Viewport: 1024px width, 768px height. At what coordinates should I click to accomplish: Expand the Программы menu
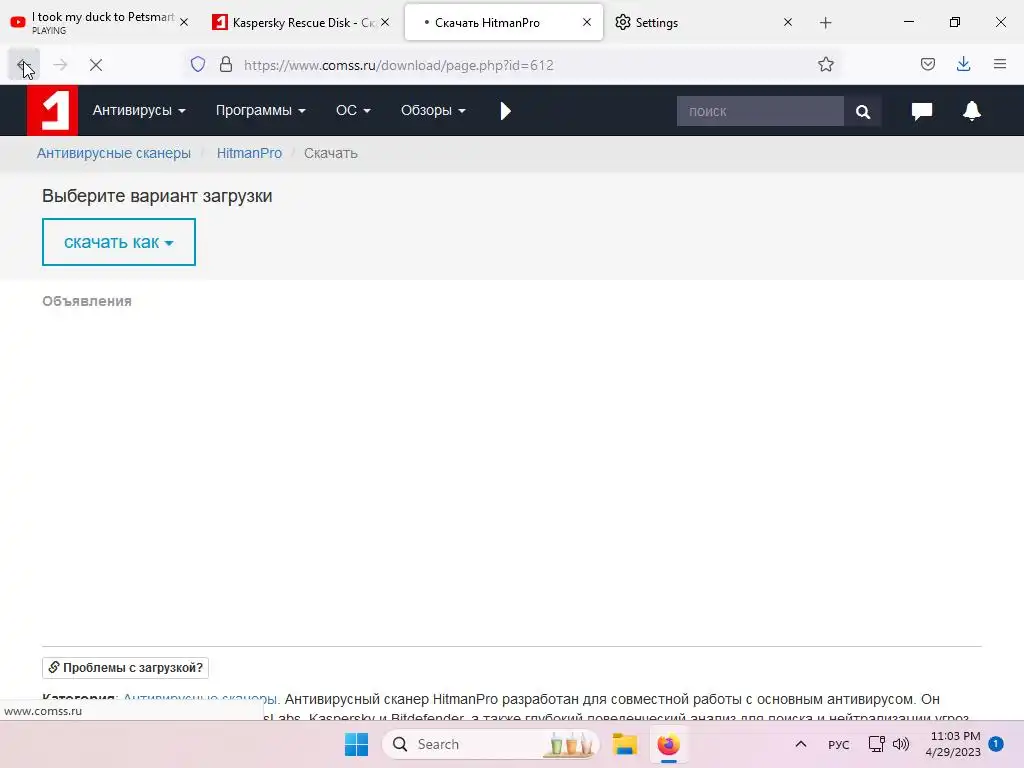tap(261, 110)
